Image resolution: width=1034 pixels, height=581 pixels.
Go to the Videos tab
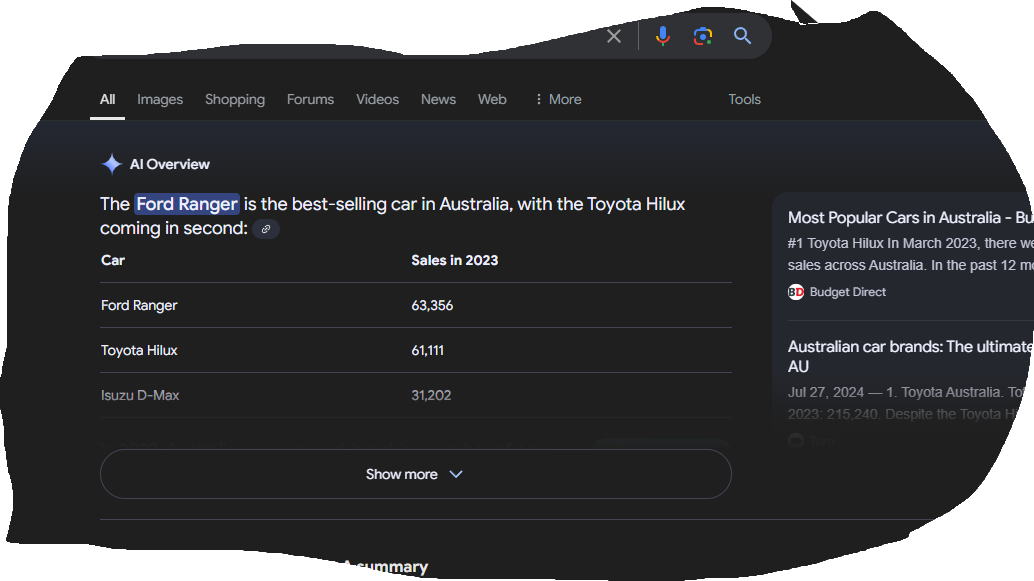point(377,99)
